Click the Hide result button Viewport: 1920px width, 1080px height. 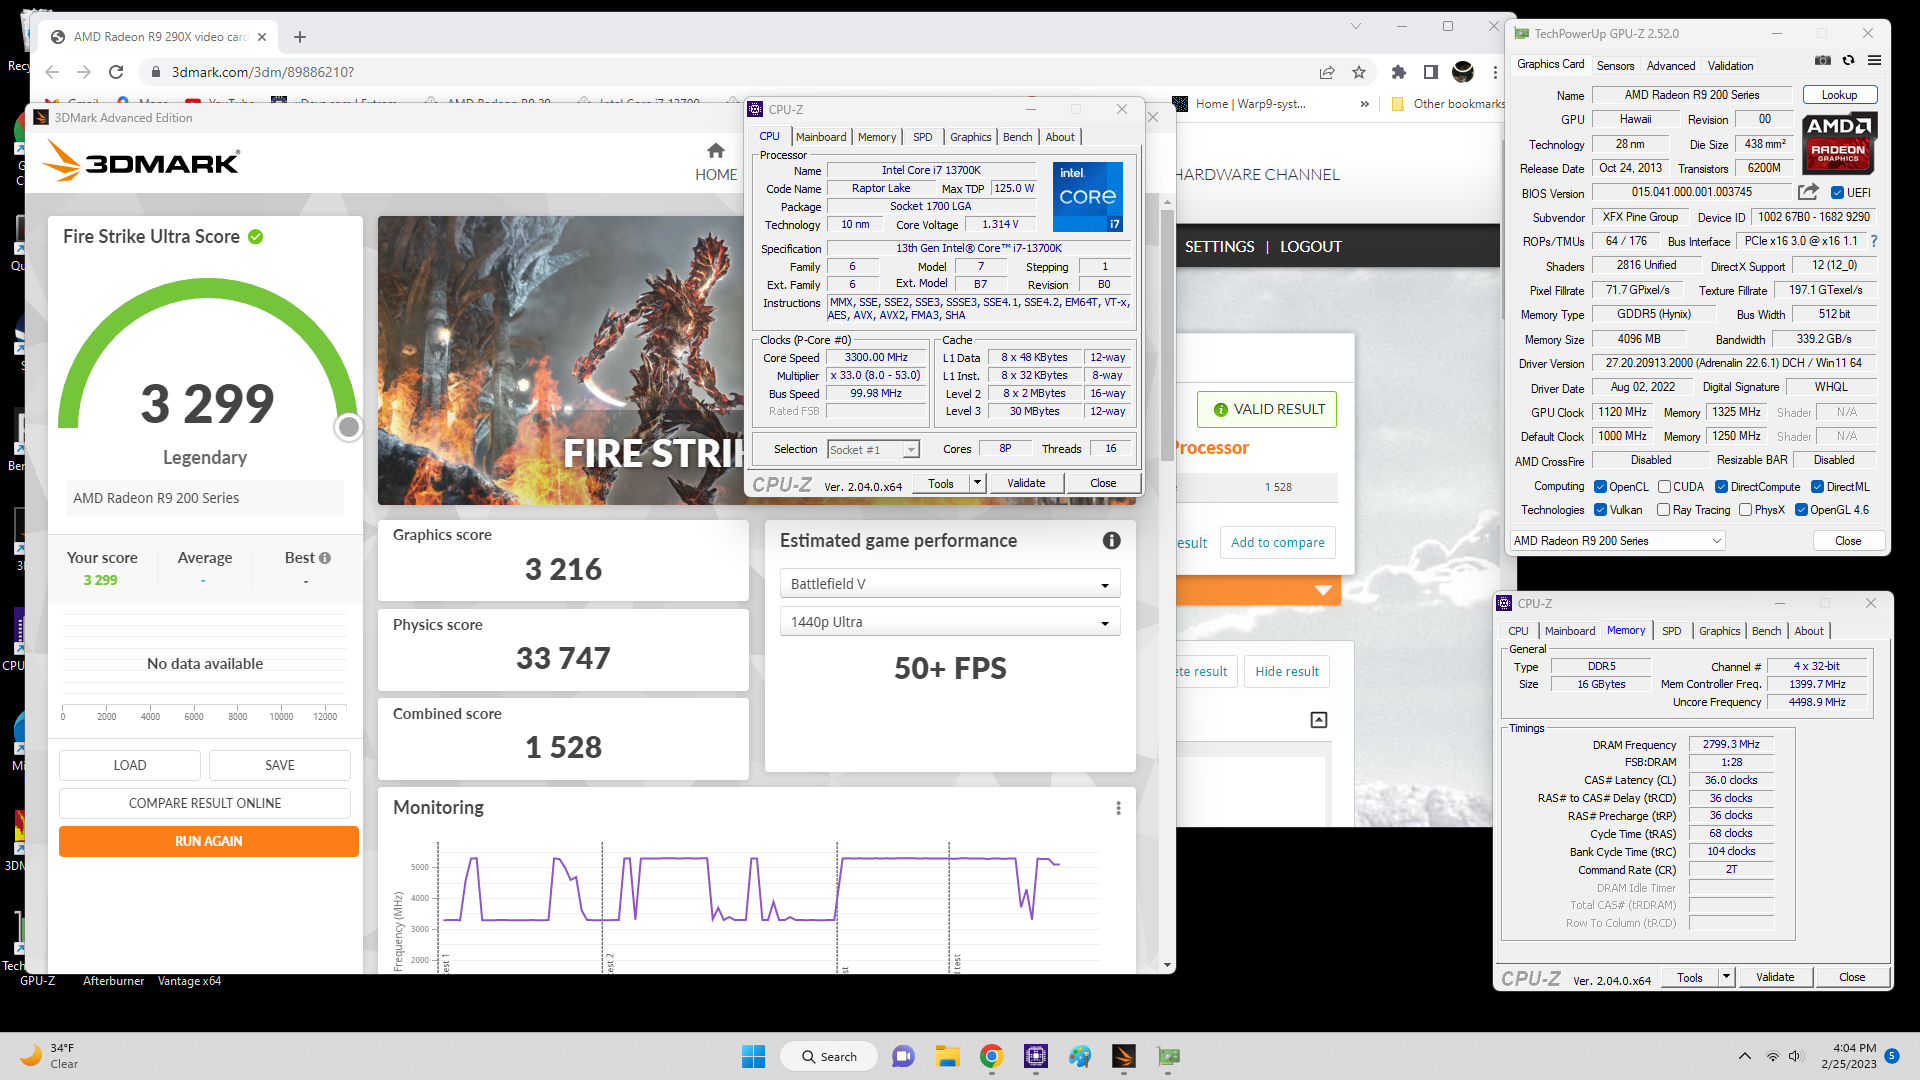(1286, 671)
